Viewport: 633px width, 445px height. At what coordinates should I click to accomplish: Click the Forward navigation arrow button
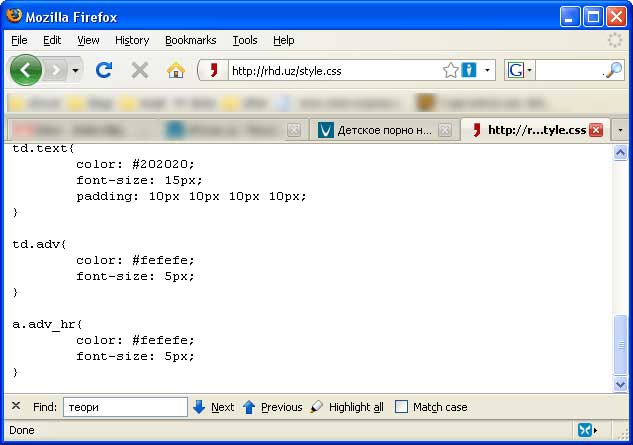coord(55,70)
